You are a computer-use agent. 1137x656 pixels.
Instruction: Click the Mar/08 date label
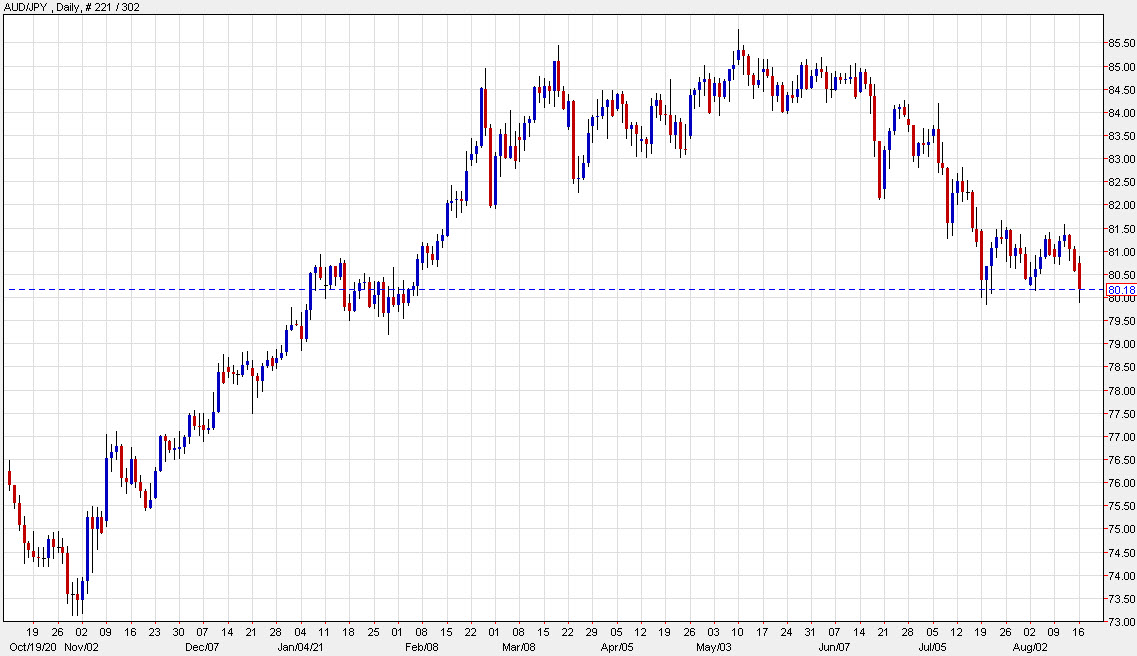(518, 647)
